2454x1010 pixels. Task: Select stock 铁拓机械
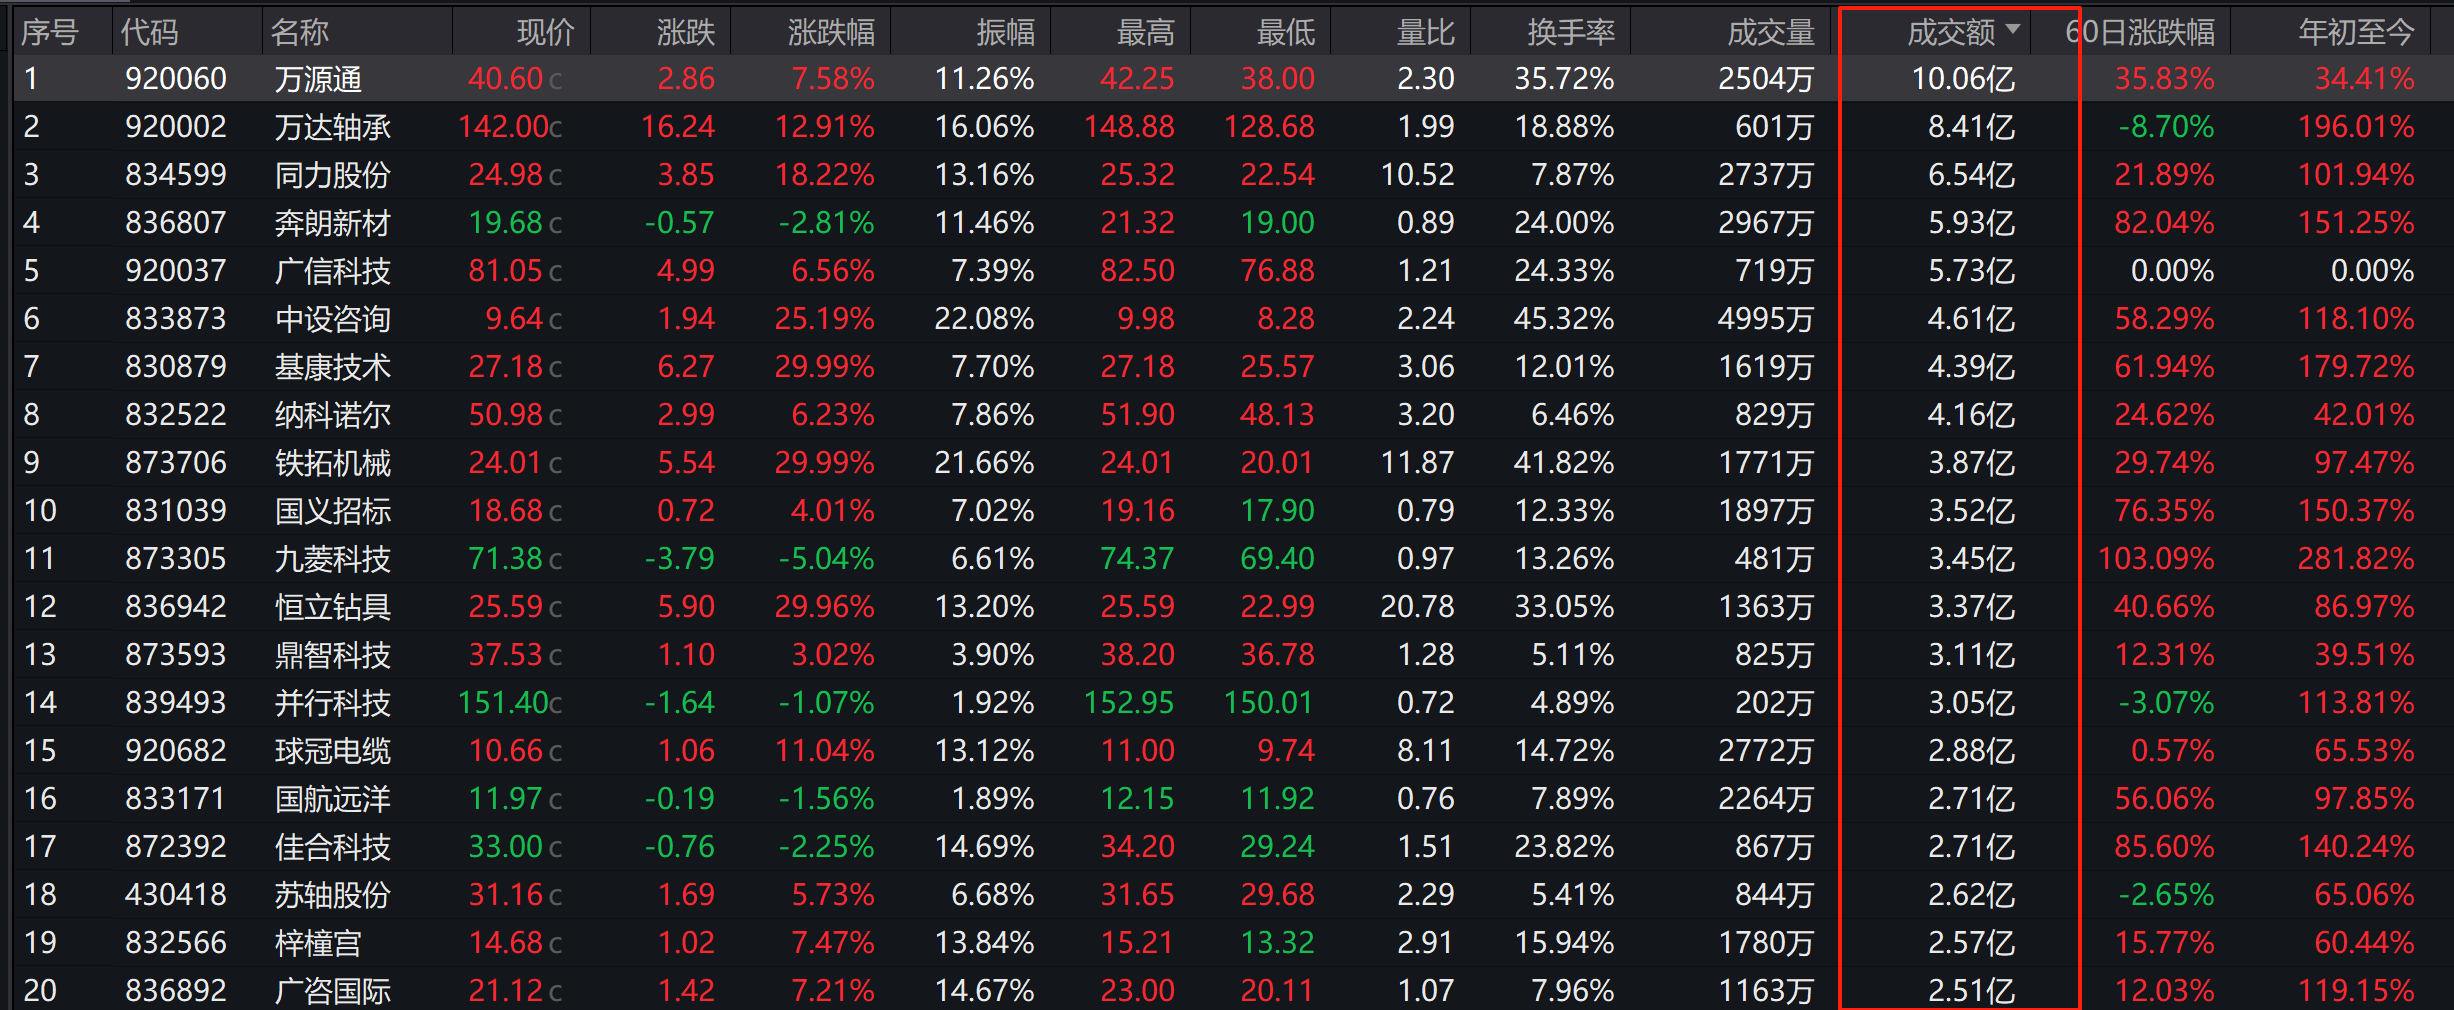[333, 463]
